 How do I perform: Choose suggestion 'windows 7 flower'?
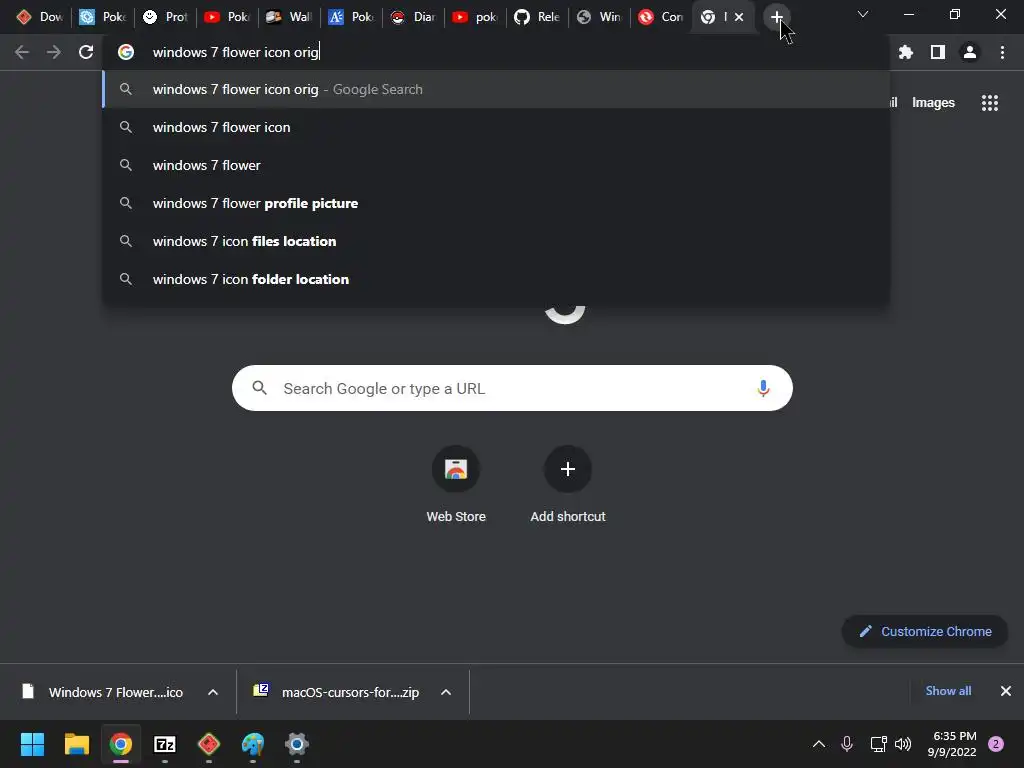pos(496,165)
